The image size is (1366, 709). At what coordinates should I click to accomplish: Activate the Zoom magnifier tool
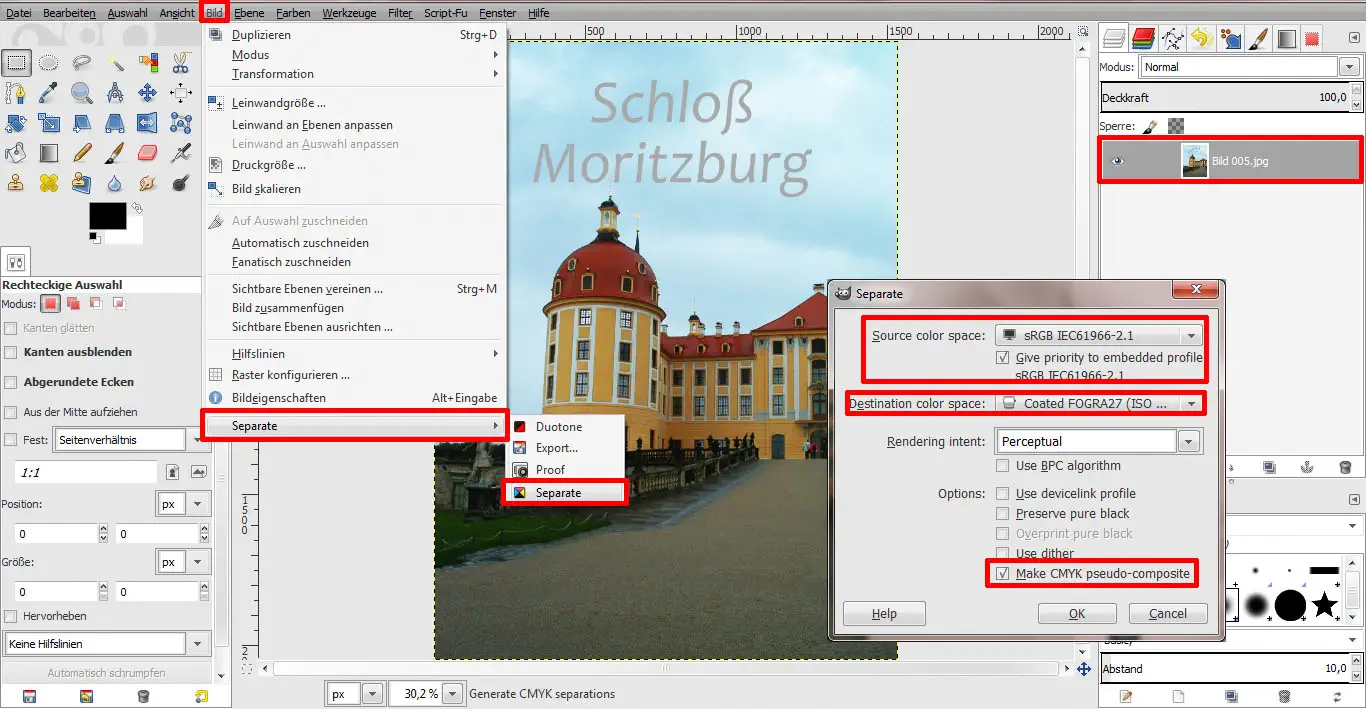pyautogui.click(x=81, y=94)
